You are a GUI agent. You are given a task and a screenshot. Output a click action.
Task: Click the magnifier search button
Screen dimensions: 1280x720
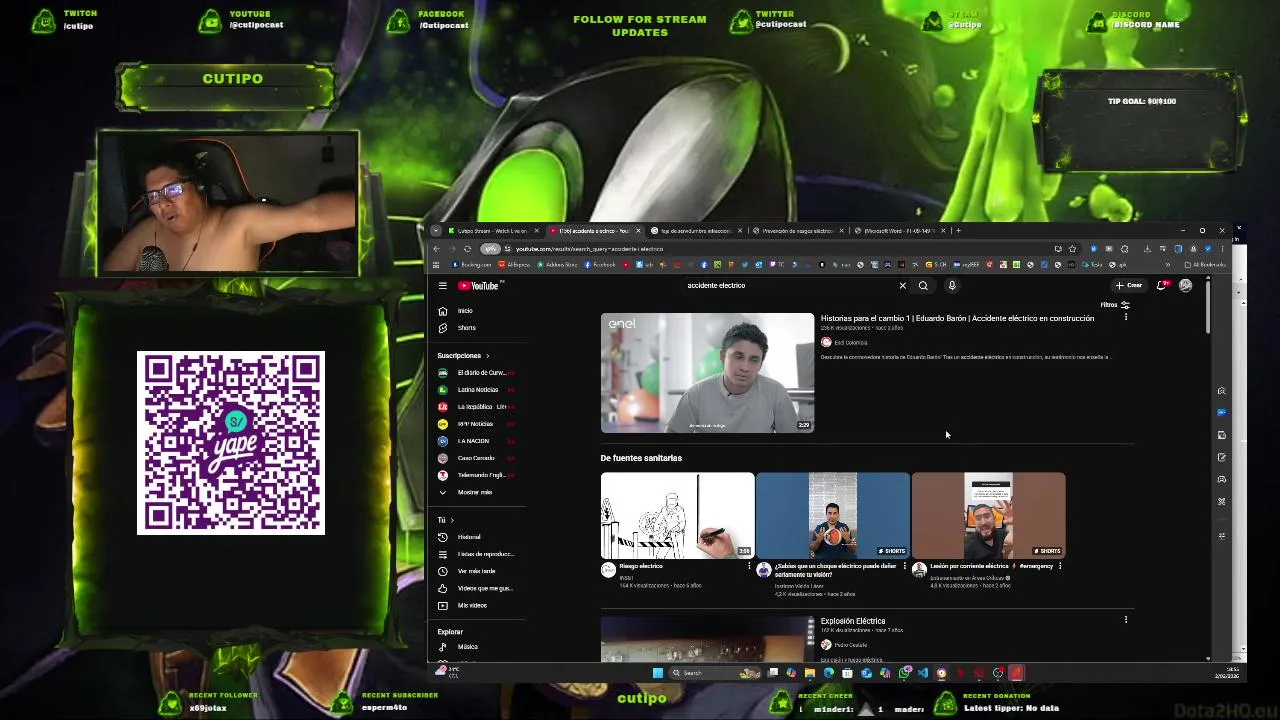(x=923, y=286)
